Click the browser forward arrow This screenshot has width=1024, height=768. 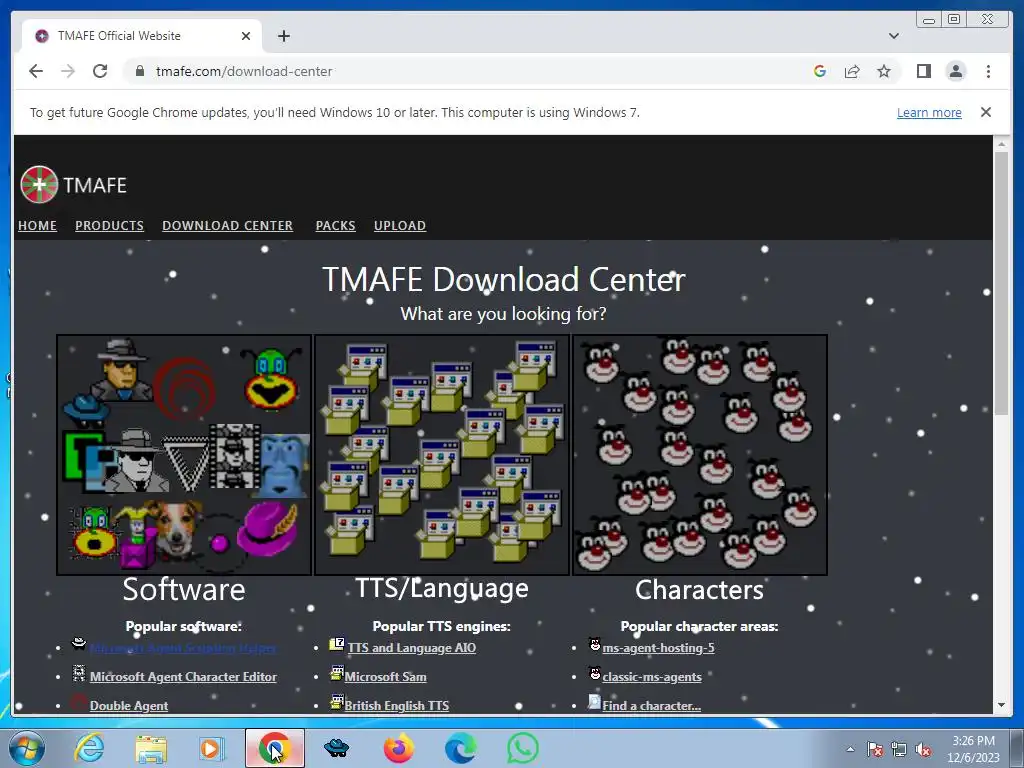point(68,71)
